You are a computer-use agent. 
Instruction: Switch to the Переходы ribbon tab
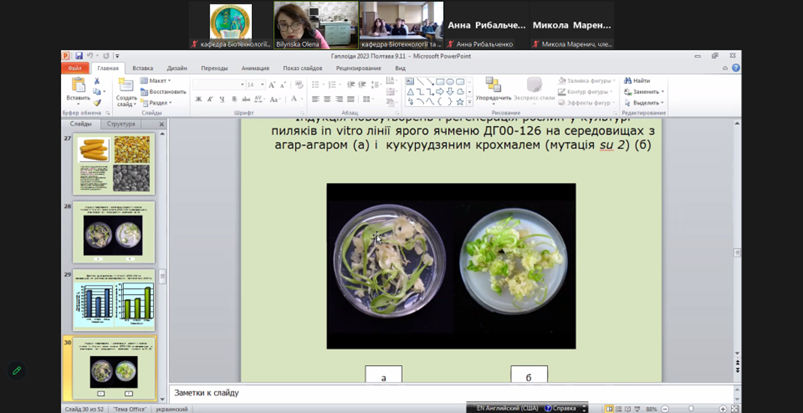214,68
